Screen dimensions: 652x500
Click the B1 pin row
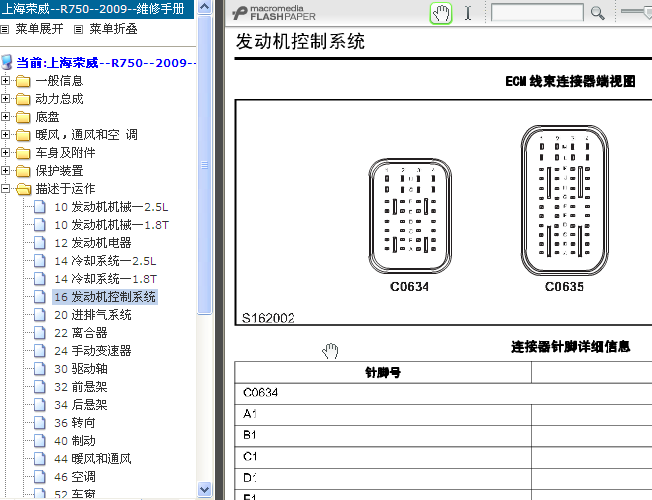pos(443,436)
